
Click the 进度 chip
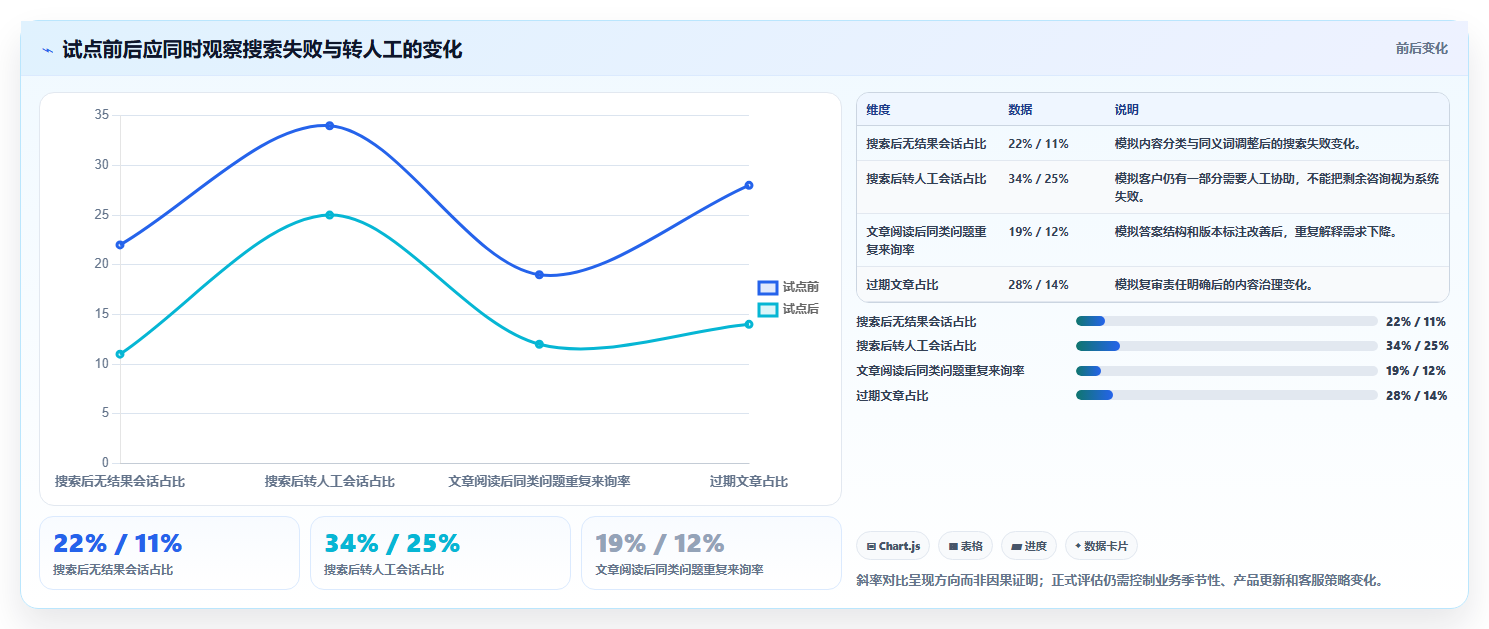click(1029, 546)
